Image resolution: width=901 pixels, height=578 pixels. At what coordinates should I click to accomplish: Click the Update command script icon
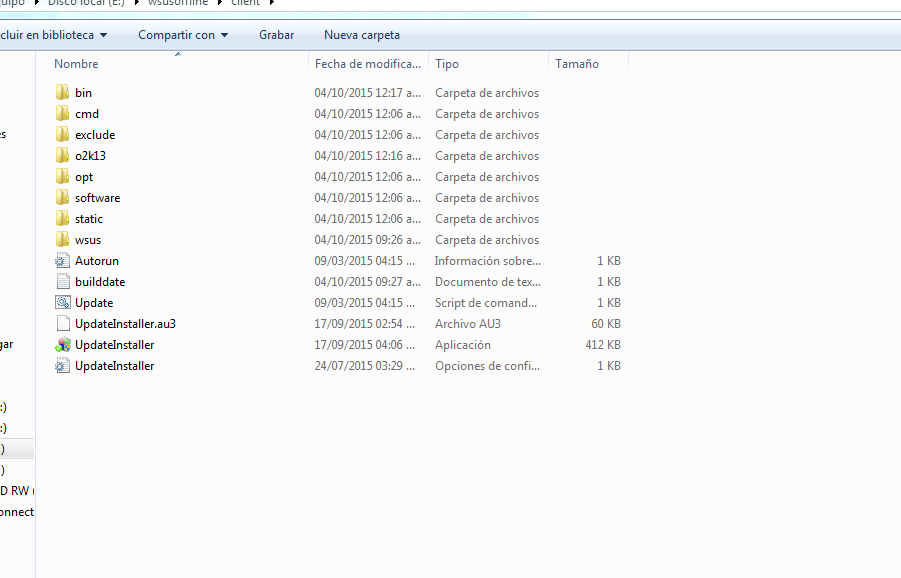point(63,303)
